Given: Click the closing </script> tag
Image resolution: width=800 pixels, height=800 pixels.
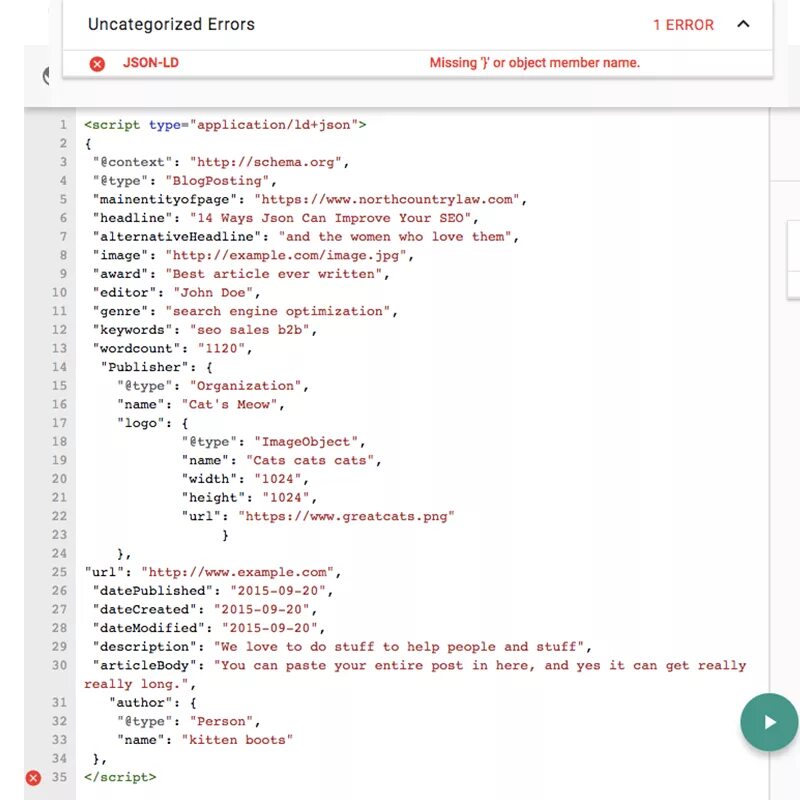Looking at the screenshot, I should pos(120,777).
